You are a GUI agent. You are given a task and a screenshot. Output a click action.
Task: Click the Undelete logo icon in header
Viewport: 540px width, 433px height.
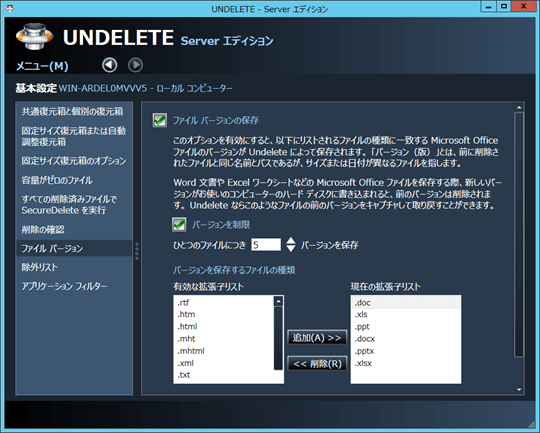(x=35, y=37)
